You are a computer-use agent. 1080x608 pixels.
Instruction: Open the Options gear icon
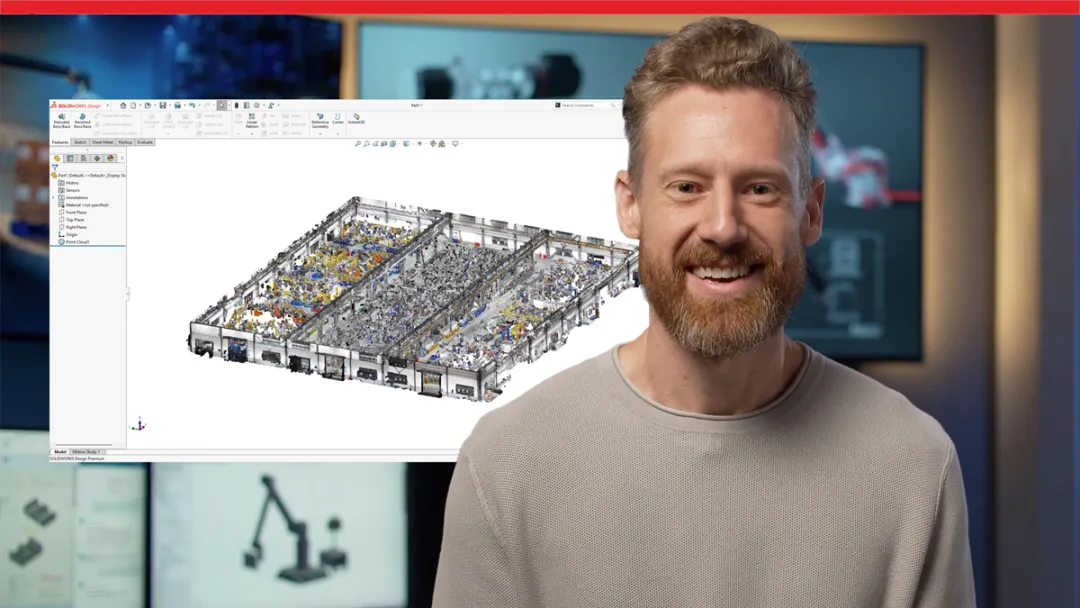(257, 105)
